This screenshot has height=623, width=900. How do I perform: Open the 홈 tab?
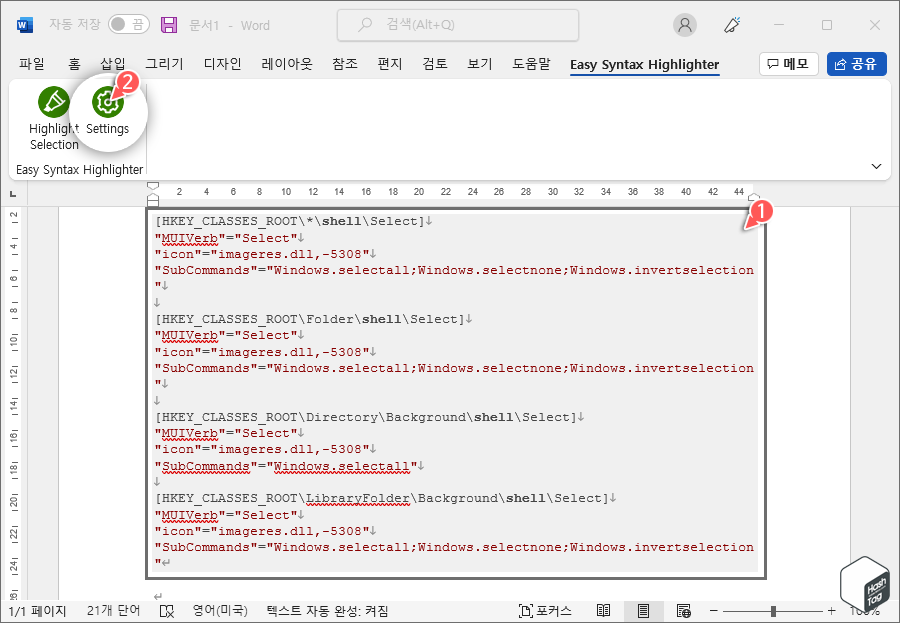click(x=75, y=64)
